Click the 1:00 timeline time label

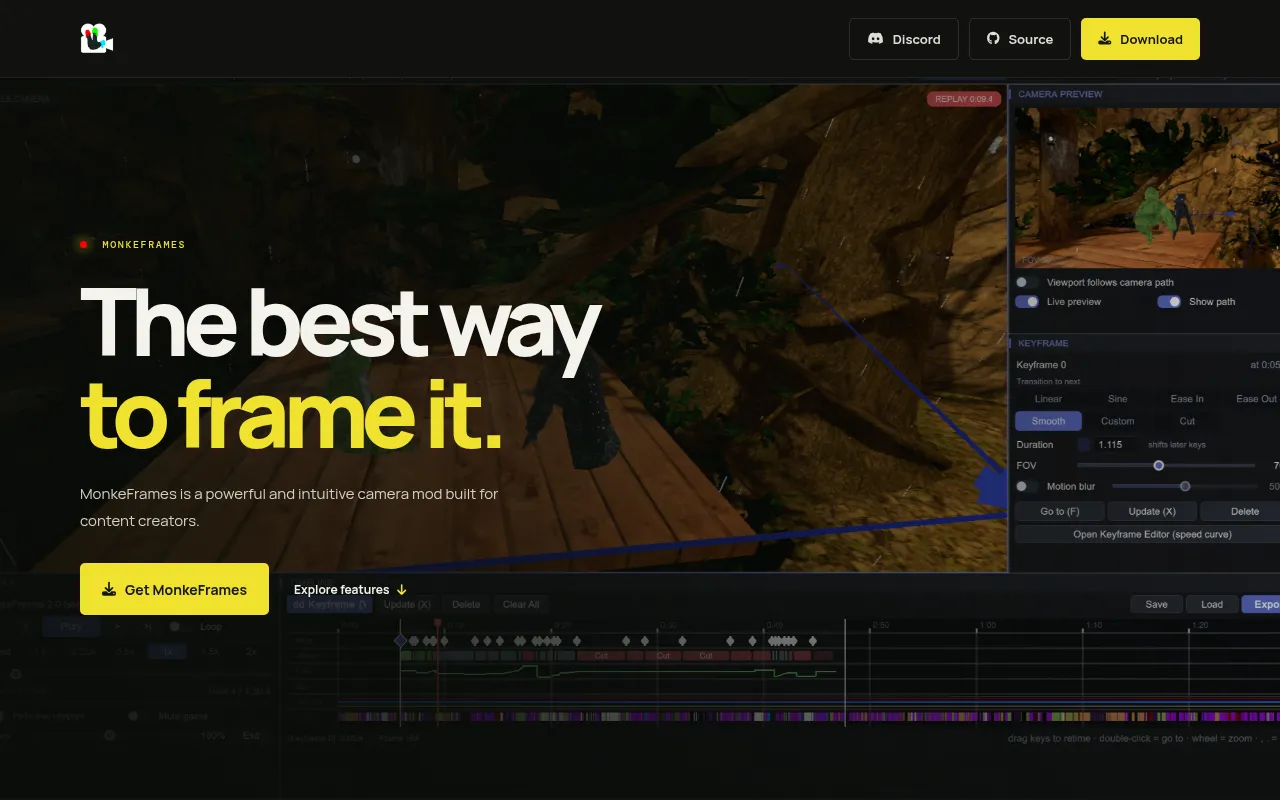[x=988, y=625]
